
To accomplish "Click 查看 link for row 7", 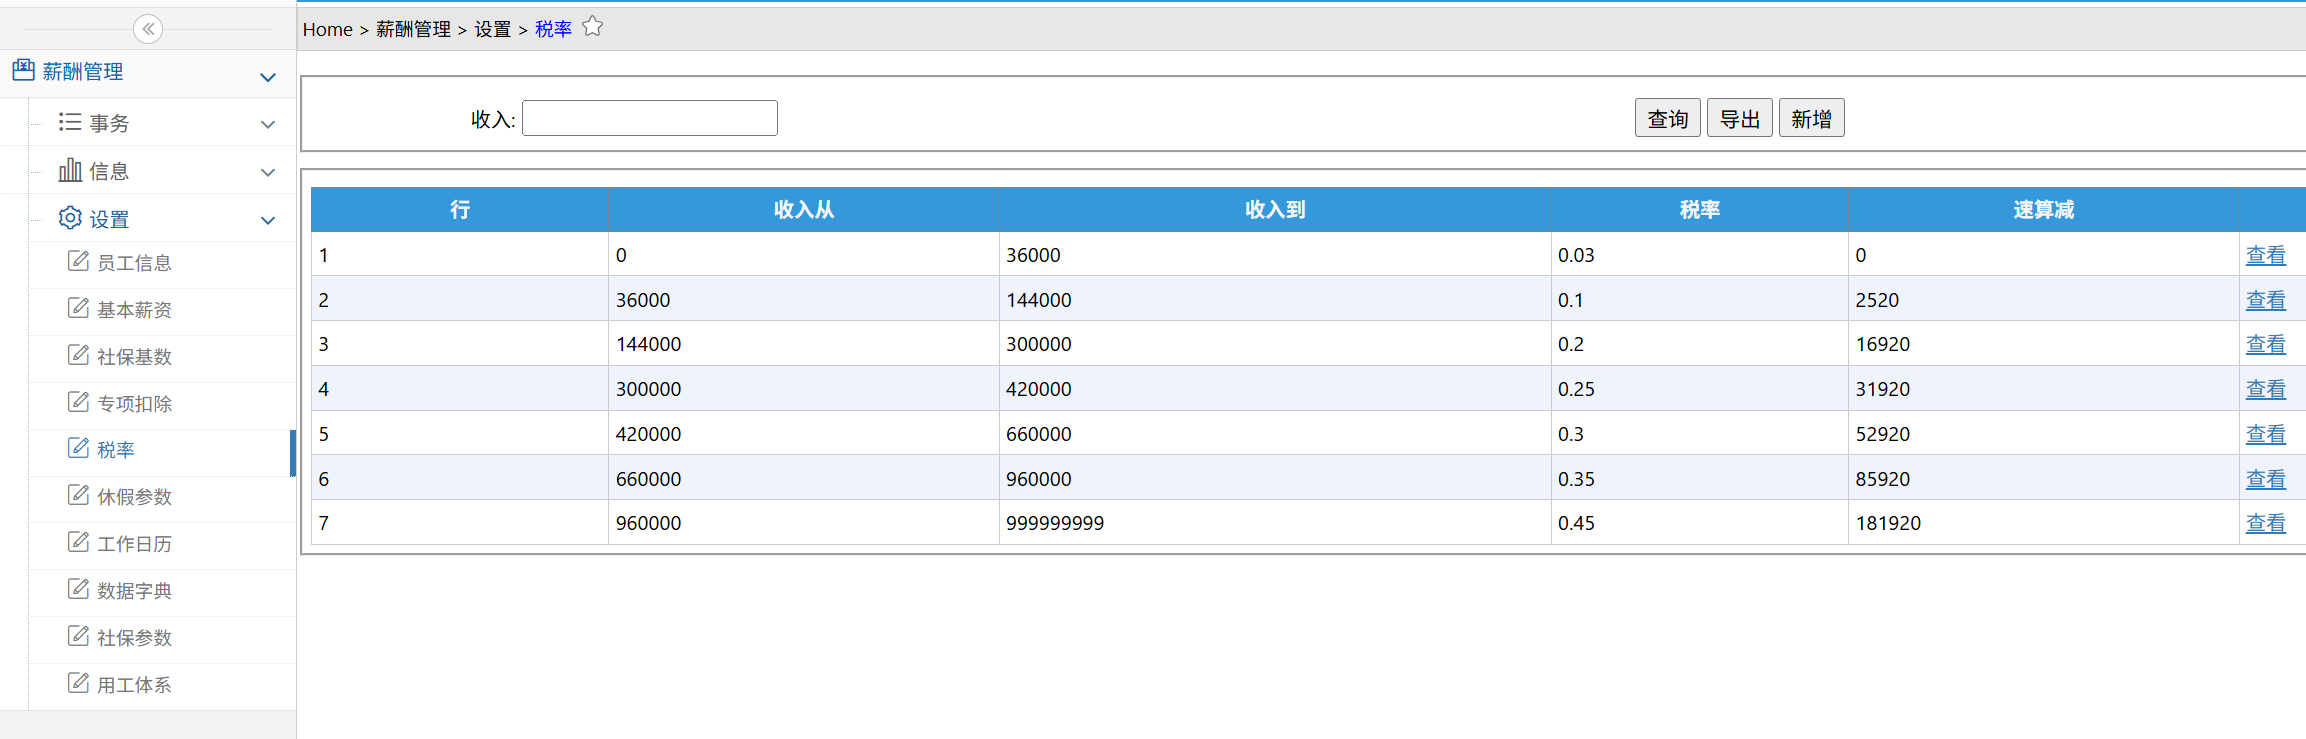I will 2265,523.
